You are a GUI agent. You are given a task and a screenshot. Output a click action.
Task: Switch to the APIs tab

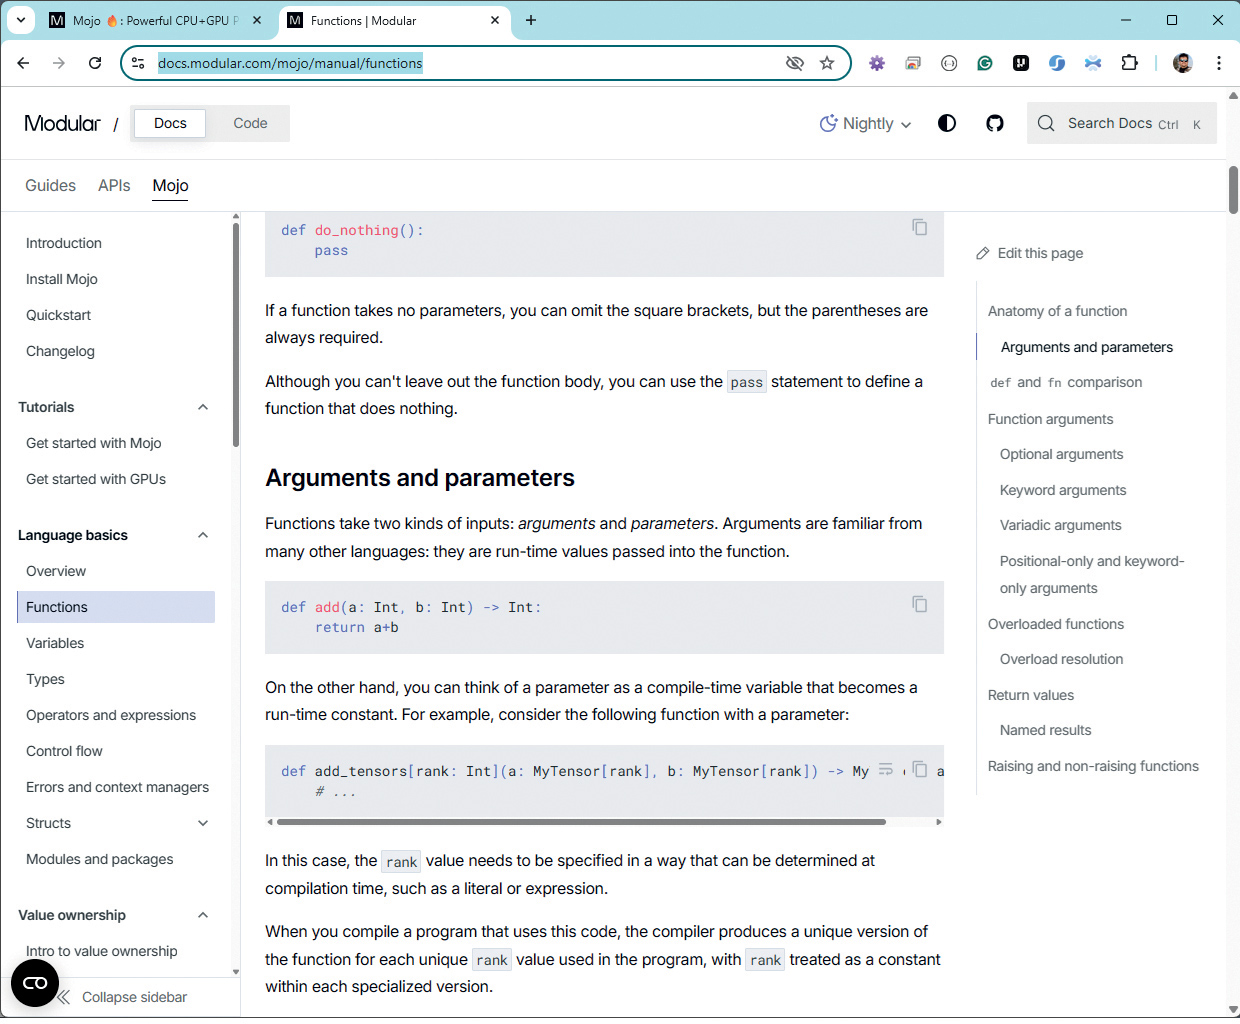[x=114, y=185]
